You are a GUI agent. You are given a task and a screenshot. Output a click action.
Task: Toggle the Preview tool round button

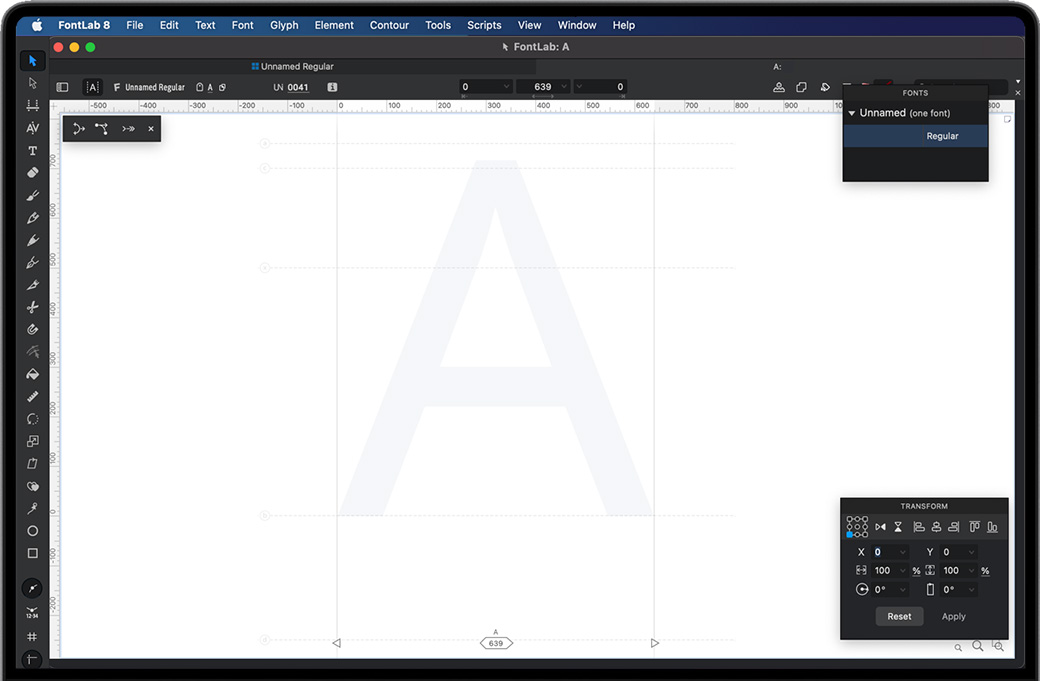coord(32,588)
